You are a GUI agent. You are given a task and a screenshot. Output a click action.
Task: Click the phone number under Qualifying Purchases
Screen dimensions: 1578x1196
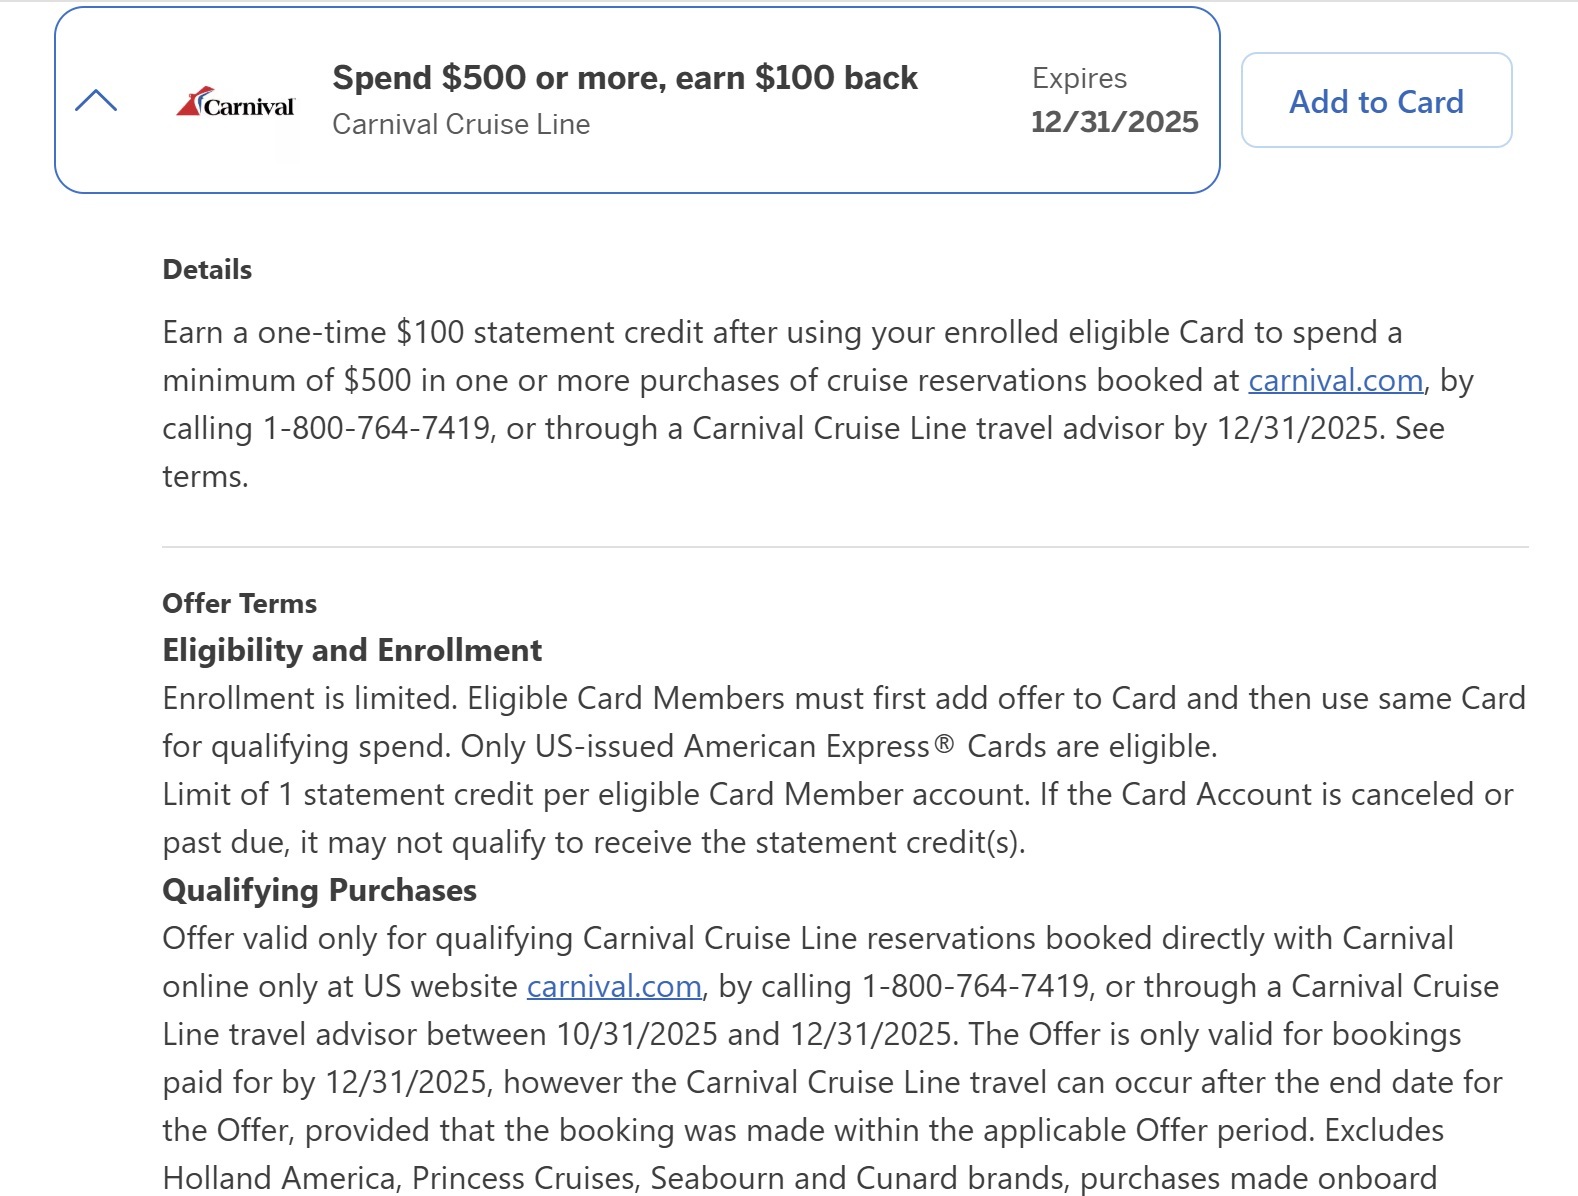tap(975, 987)
